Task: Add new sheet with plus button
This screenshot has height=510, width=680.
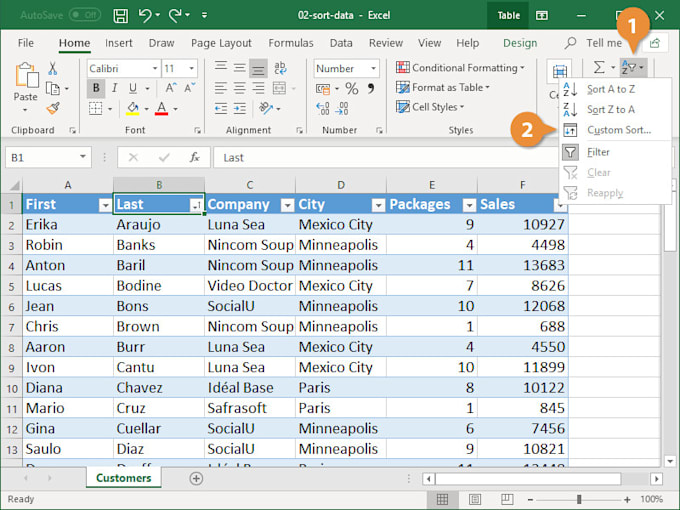Action: 196,478
